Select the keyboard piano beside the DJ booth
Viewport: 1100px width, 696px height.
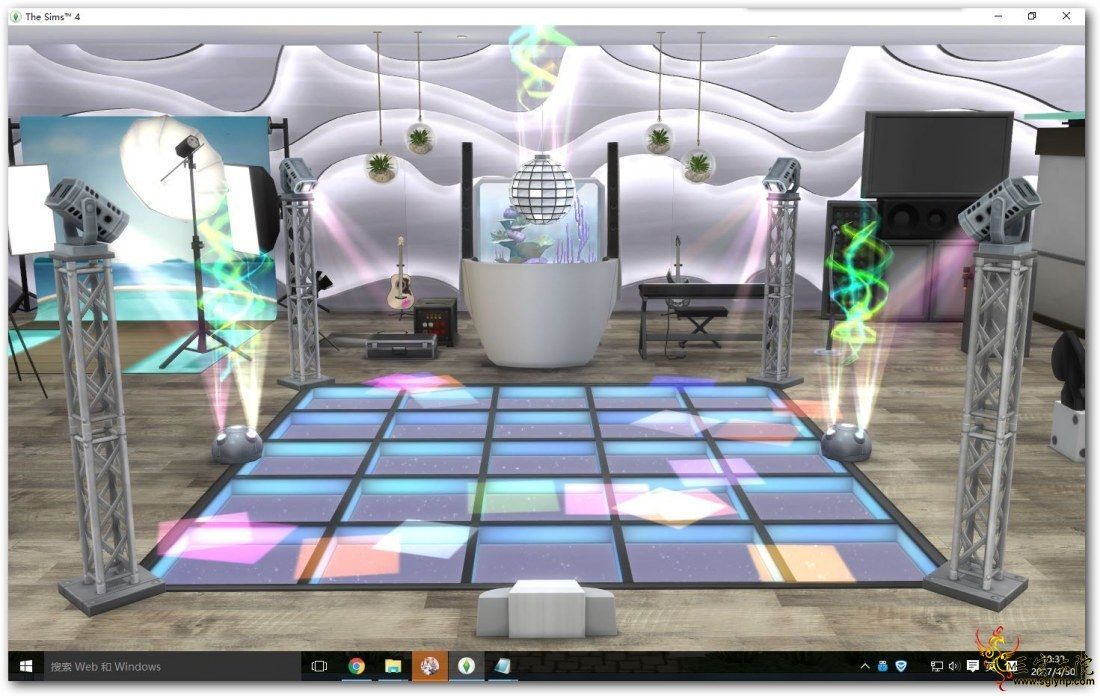(700, 316)
